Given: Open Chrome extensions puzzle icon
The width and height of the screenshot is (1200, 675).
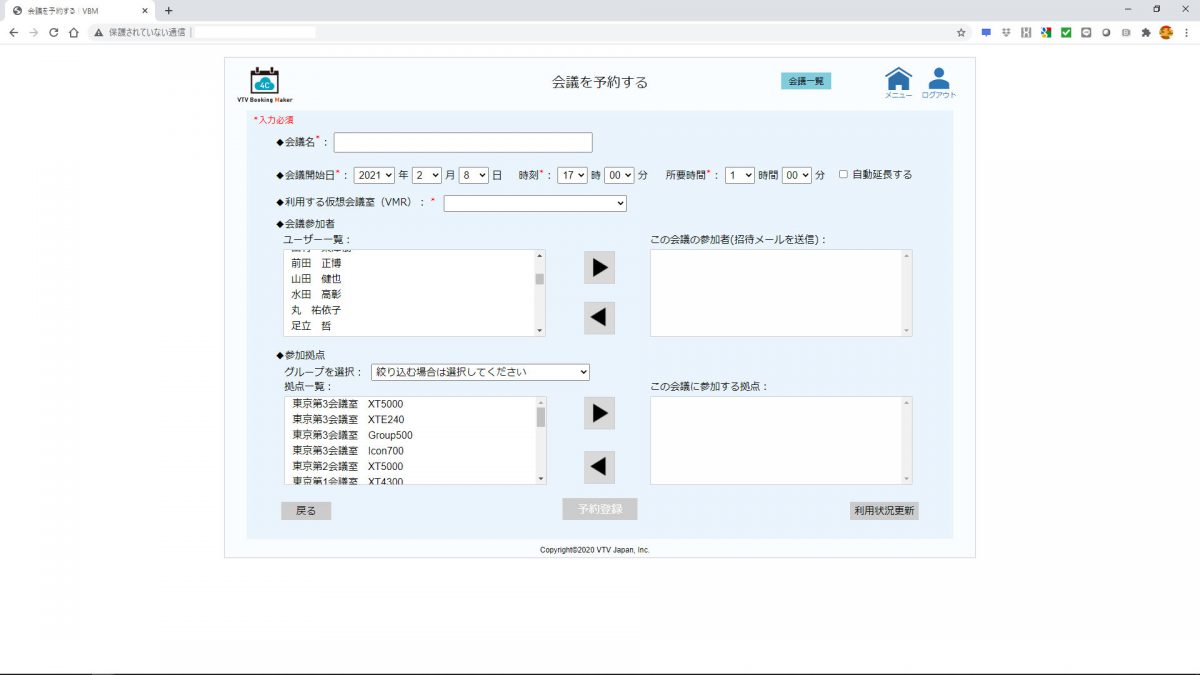Looking at the screenshot, I should click(x=1145, y=32).
